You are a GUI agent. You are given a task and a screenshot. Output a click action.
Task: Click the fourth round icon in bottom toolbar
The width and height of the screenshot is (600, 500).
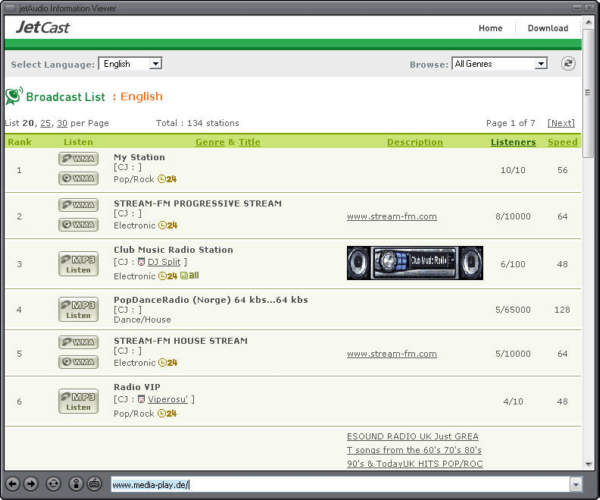(76, 484)
